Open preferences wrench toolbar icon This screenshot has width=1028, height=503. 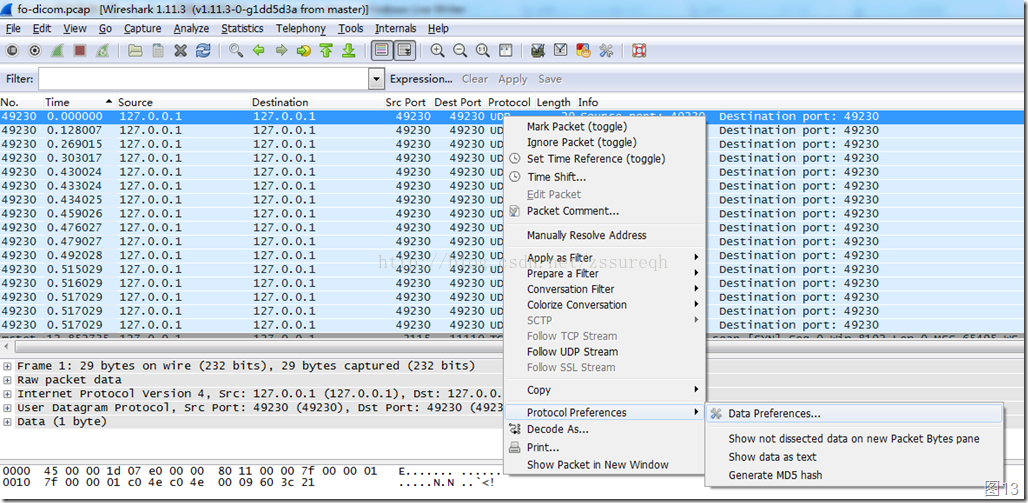pos(606,50)
